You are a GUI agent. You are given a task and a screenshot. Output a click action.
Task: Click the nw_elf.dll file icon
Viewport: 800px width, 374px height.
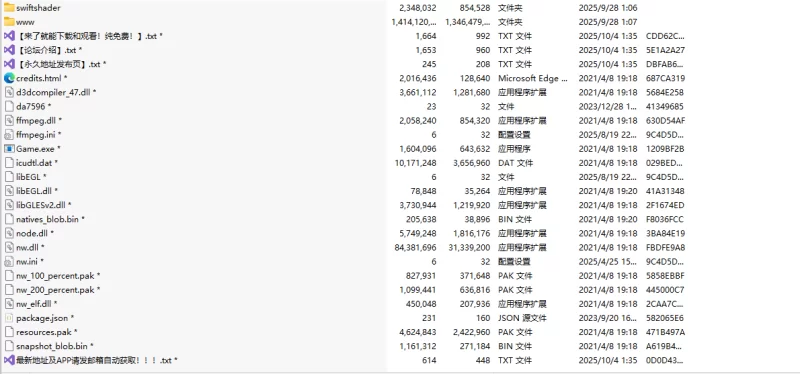[9, 304]
